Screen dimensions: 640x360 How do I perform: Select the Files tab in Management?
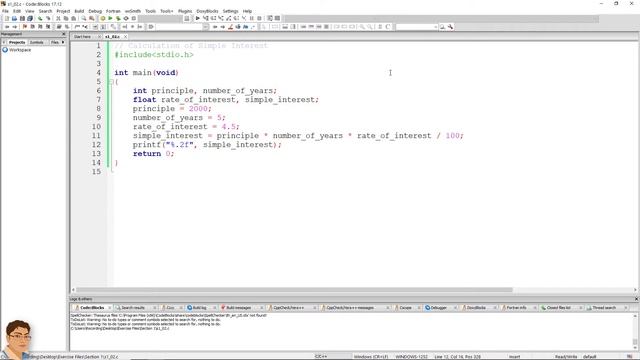tap(54, 42)
